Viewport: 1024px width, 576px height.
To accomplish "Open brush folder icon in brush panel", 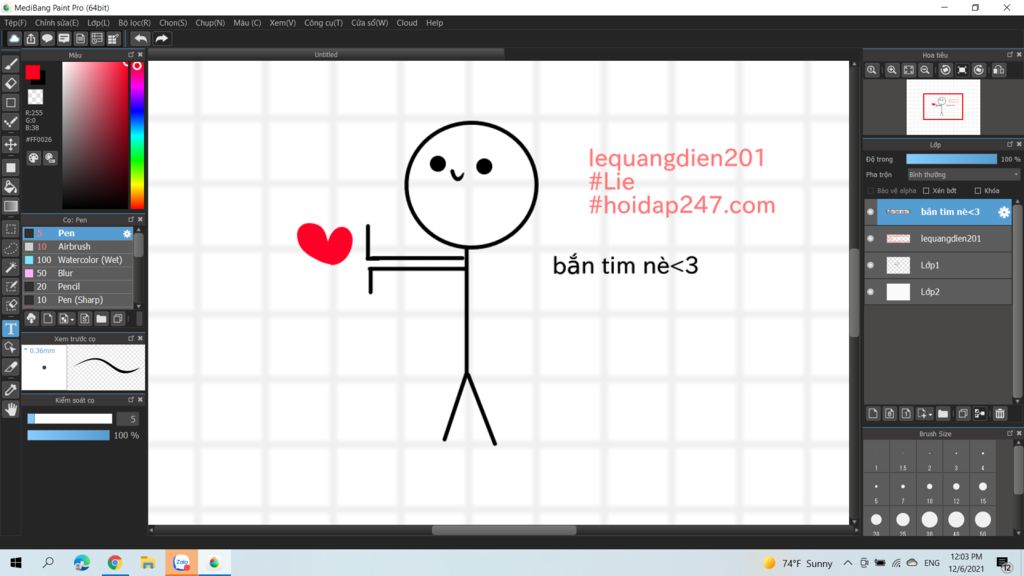I will pyautogui.click(x=101, y=319).
